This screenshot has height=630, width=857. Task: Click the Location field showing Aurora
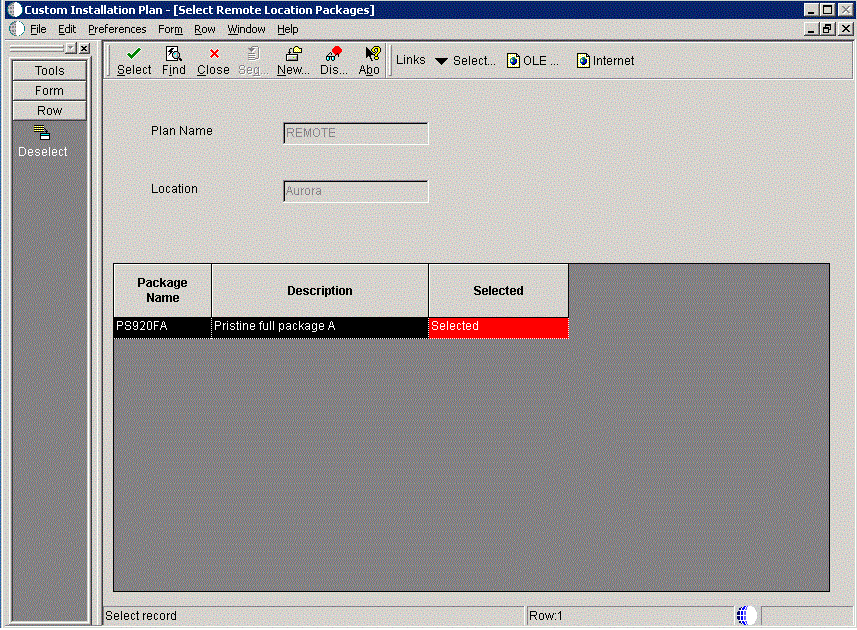point(356,191)
